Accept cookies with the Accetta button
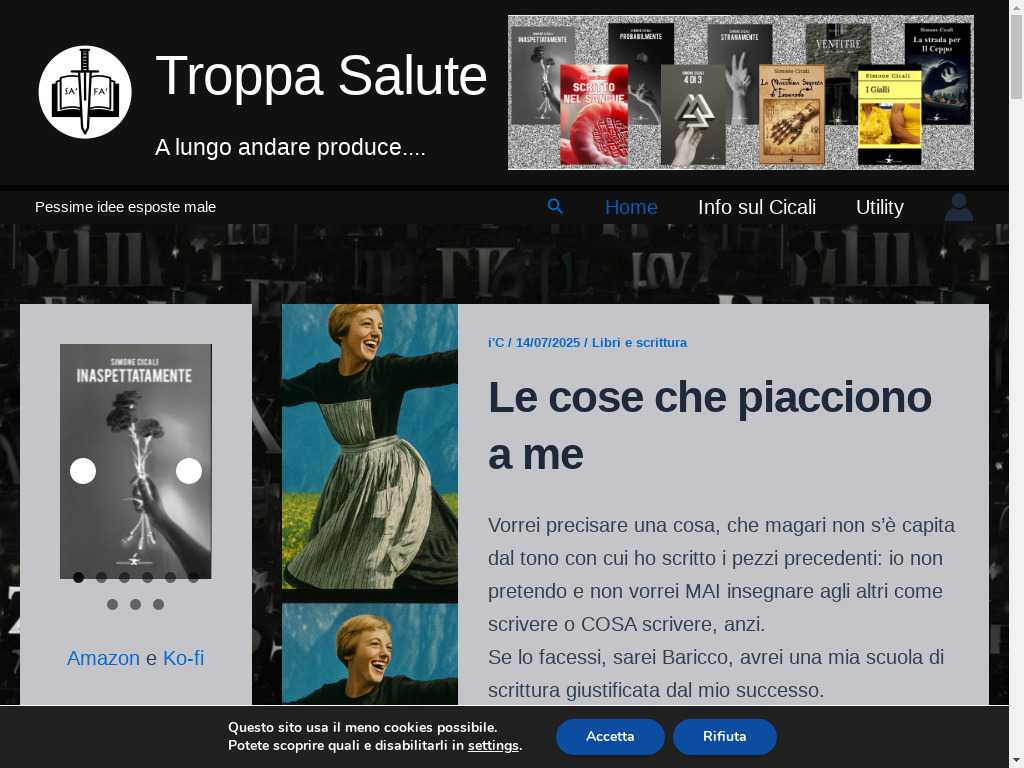Viewport: 1024px width, 768px height. 610,737
